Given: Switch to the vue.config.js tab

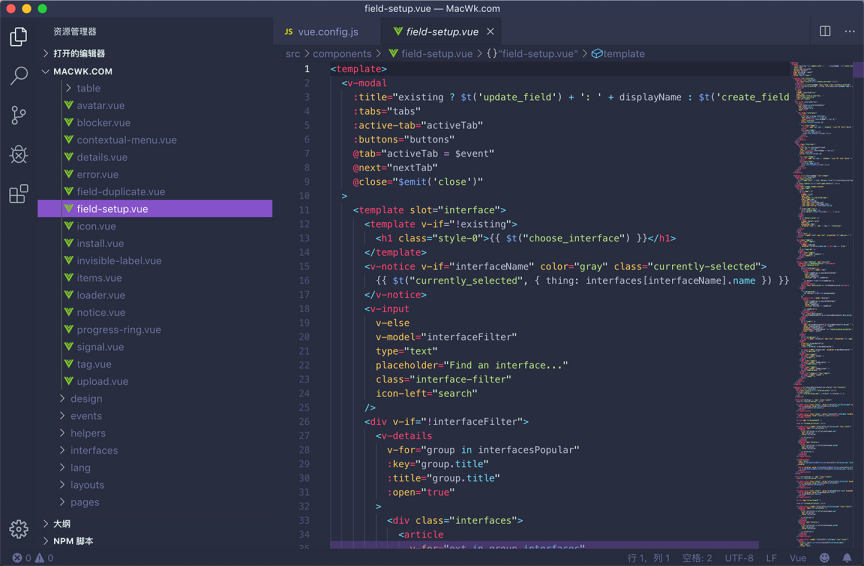Looking at the screenshot, I should (326, 32).
